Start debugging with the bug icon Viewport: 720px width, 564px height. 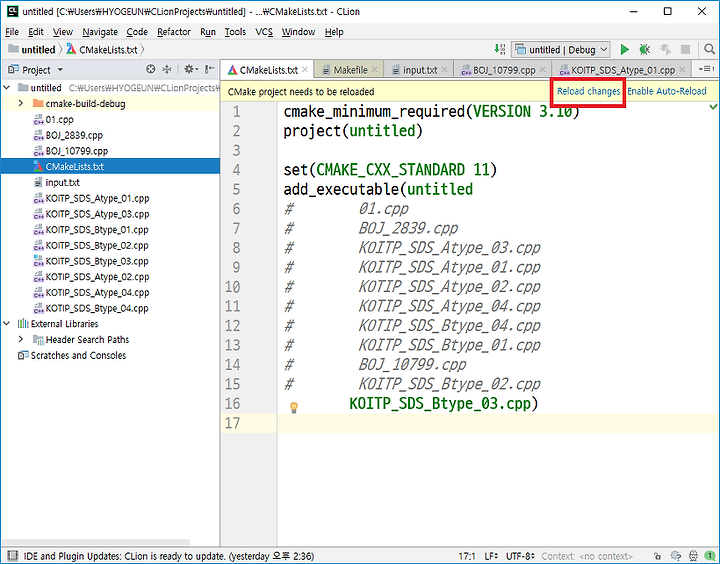[x=645, y=49]
